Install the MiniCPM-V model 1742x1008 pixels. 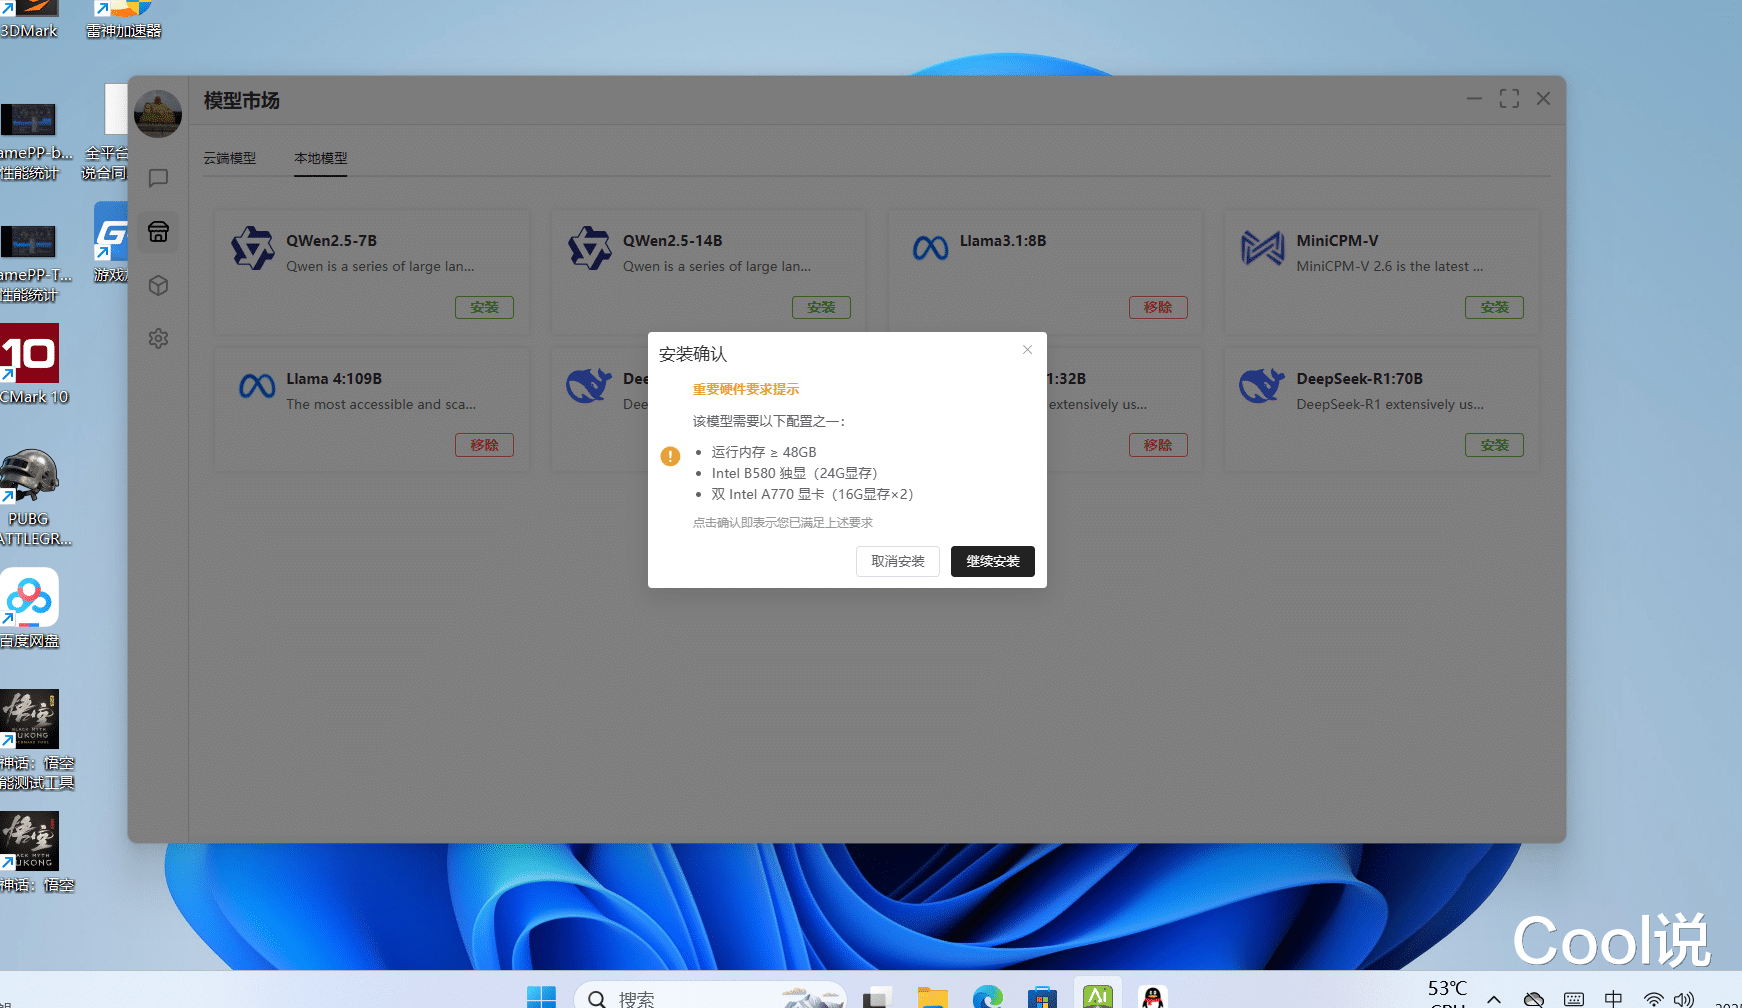1495,307
